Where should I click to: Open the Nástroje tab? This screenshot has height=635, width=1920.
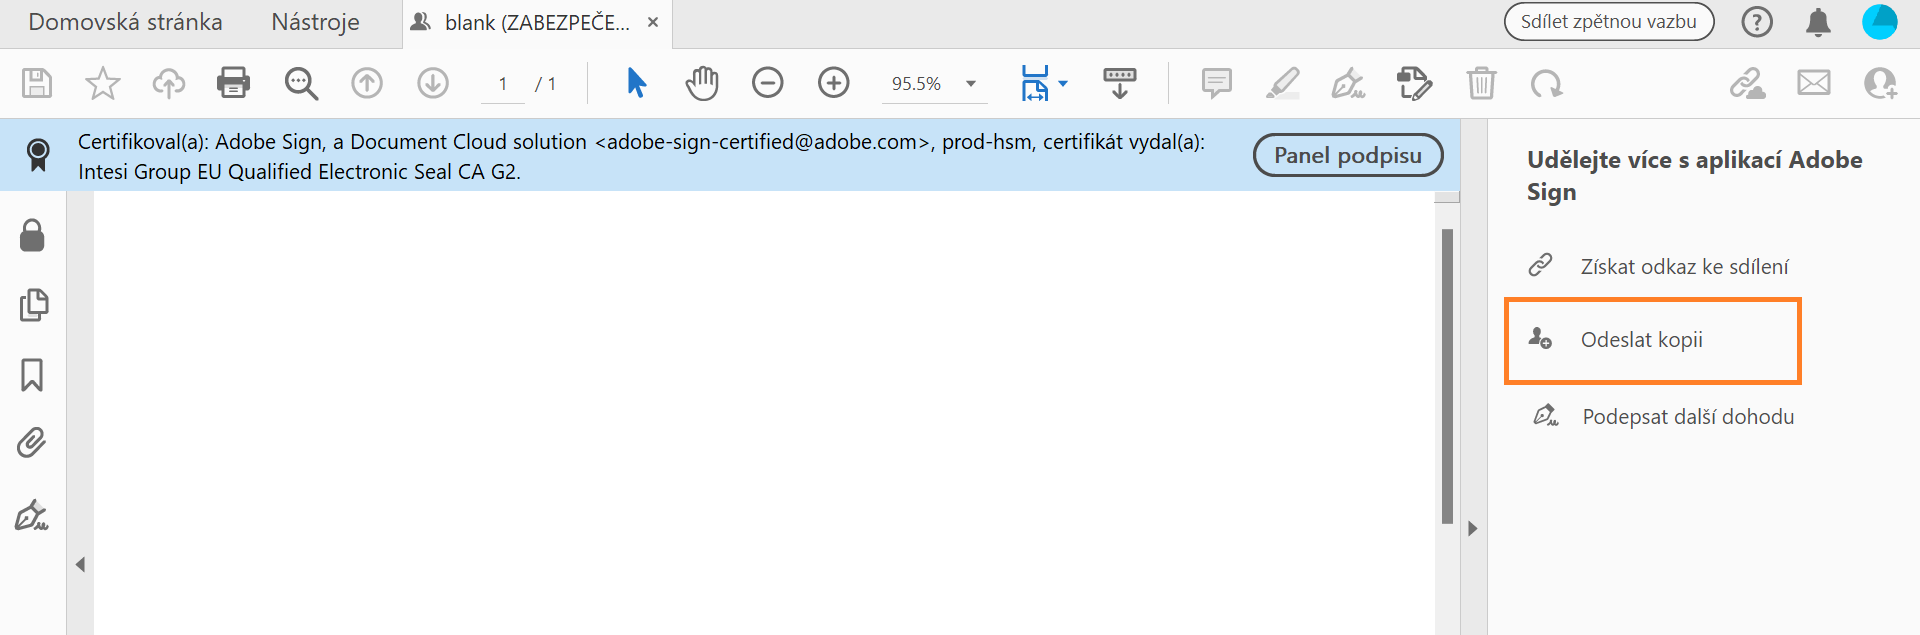click(315, 22)
